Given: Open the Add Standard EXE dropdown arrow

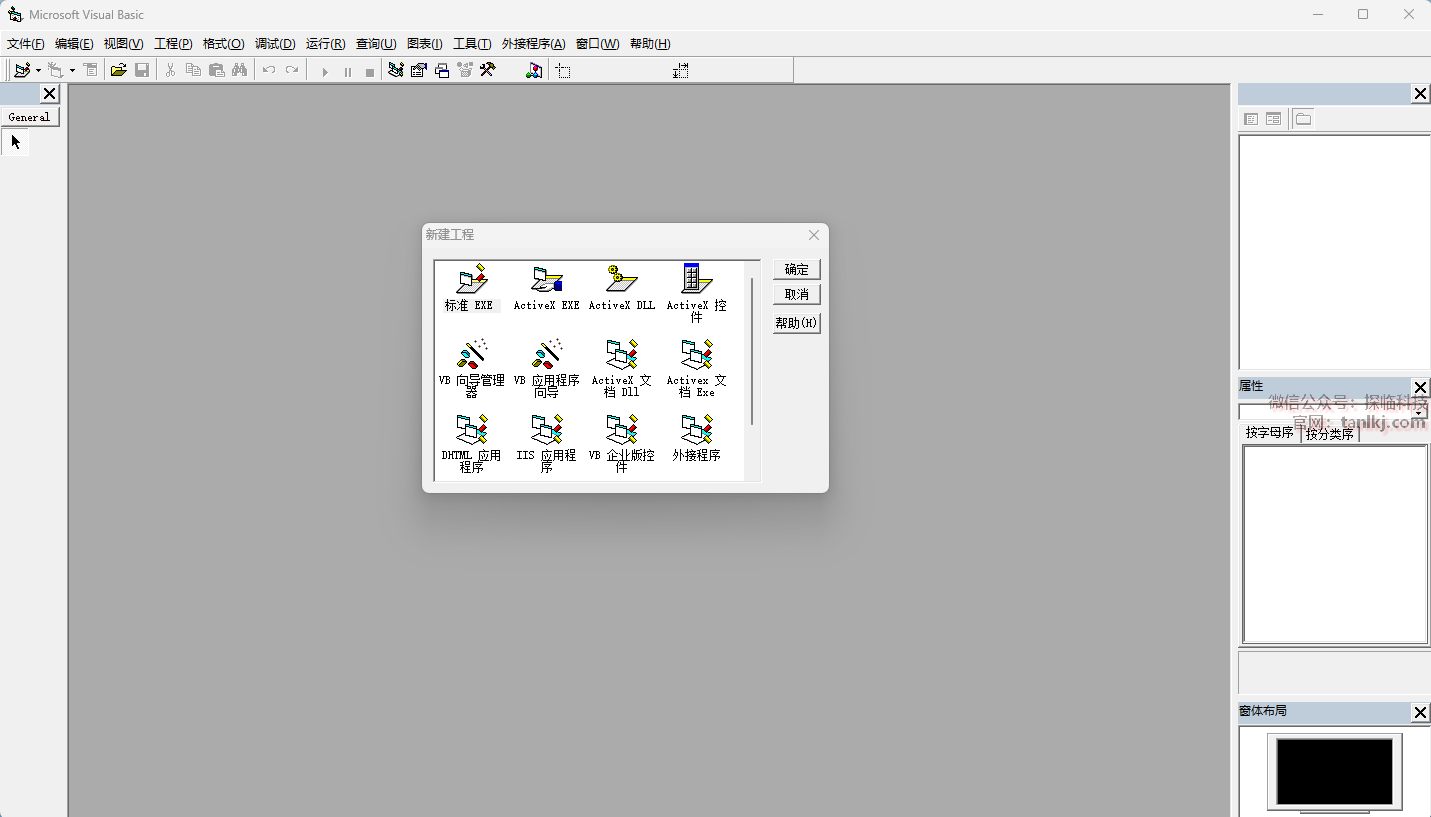Looking at the screenshot, I should (38, 70).
